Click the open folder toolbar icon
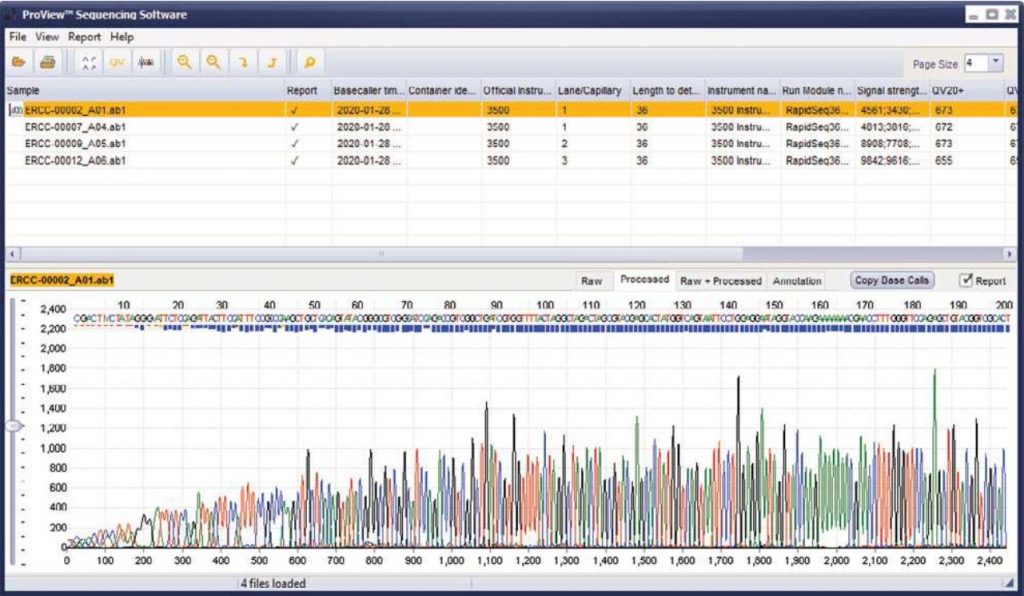Viewport: 1024px width, 596px height. [19, 62]
